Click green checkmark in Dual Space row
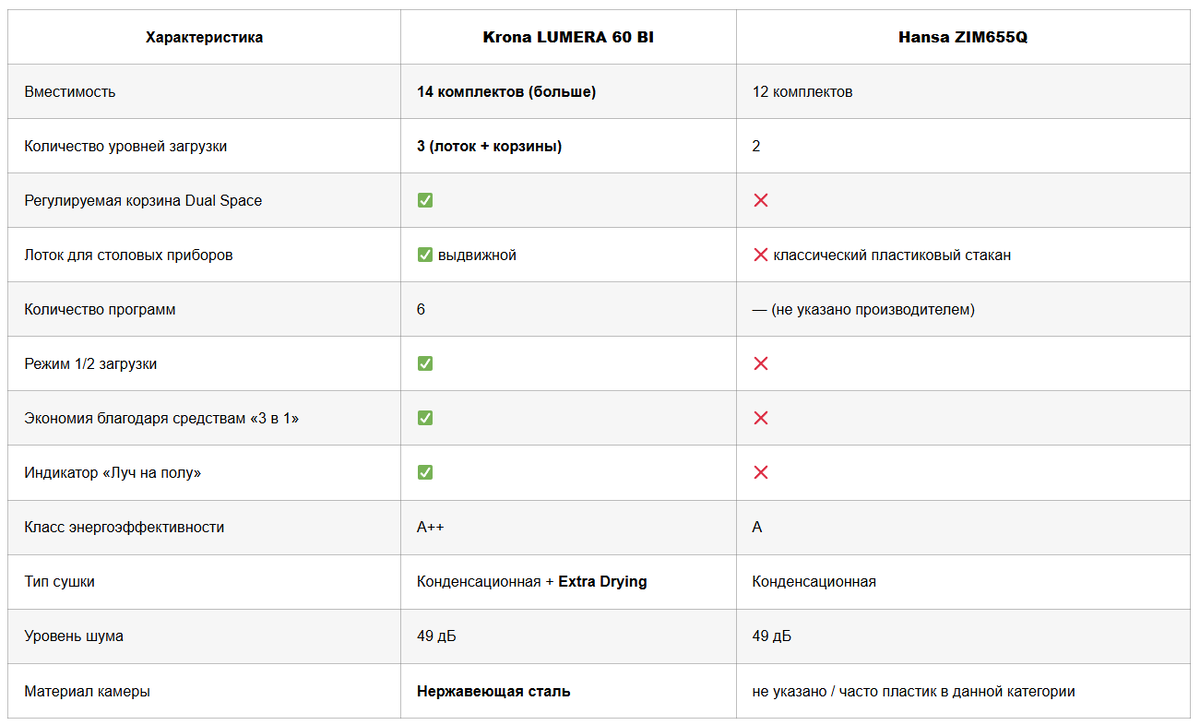The image size is (1200, 725). (x=425, y=200)
